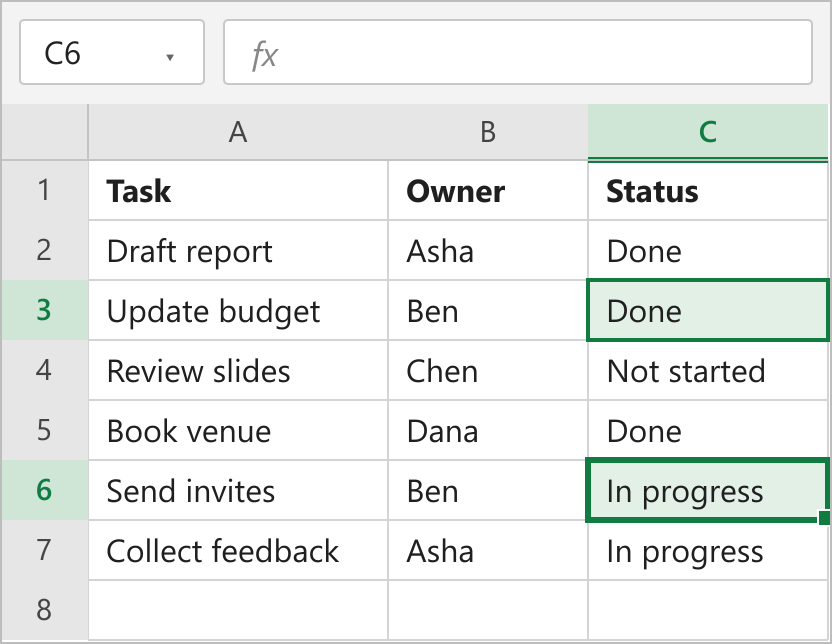
Task: Select row 8 header
Action: (x=45, y=610)
